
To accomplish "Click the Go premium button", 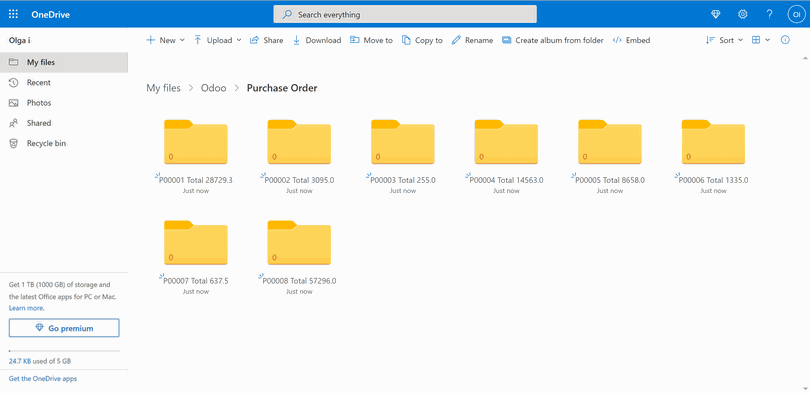I will point(64,328).
